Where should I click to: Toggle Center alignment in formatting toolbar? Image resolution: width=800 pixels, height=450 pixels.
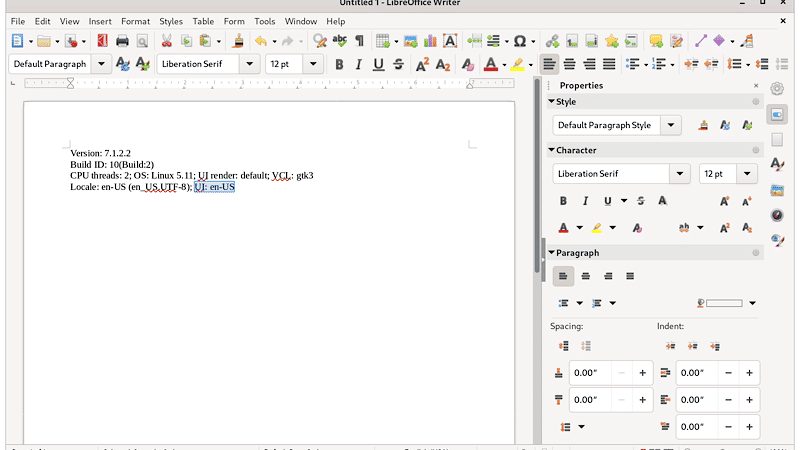(569, 64)
